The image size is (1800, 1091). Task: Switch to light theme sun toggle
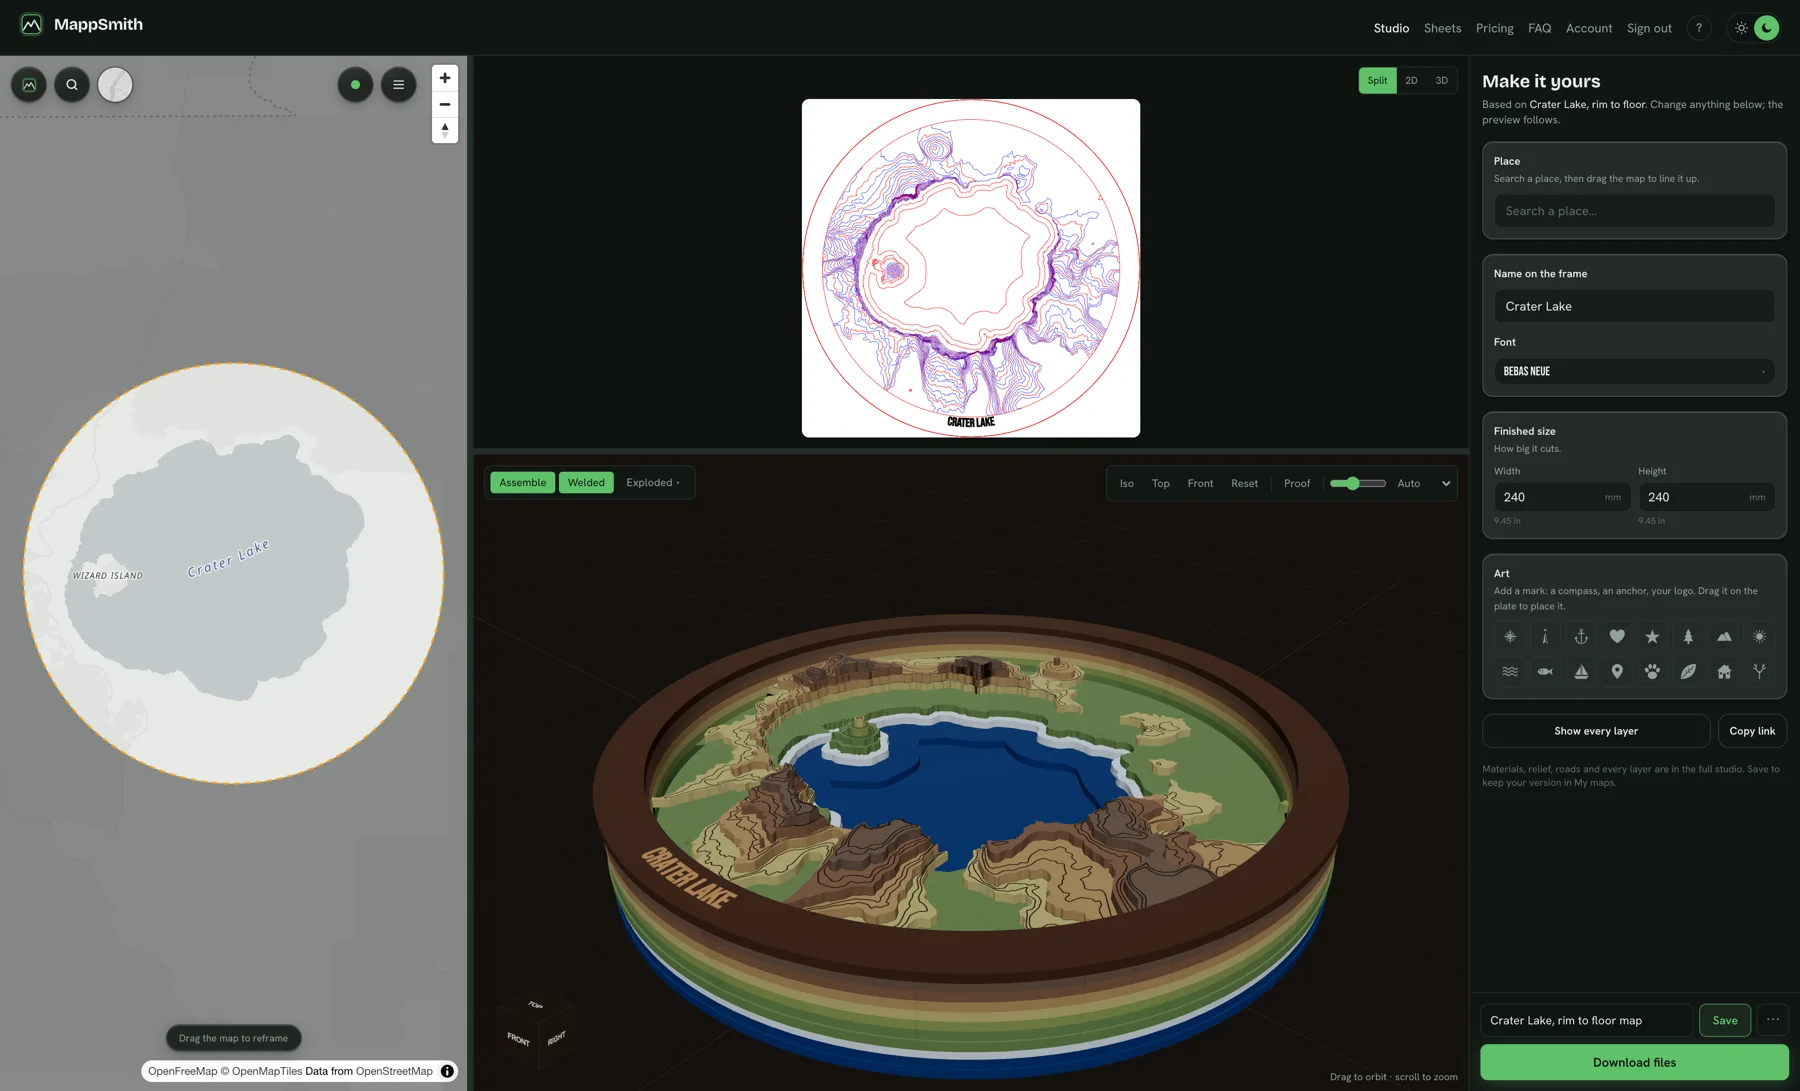tap(1741, 28)
